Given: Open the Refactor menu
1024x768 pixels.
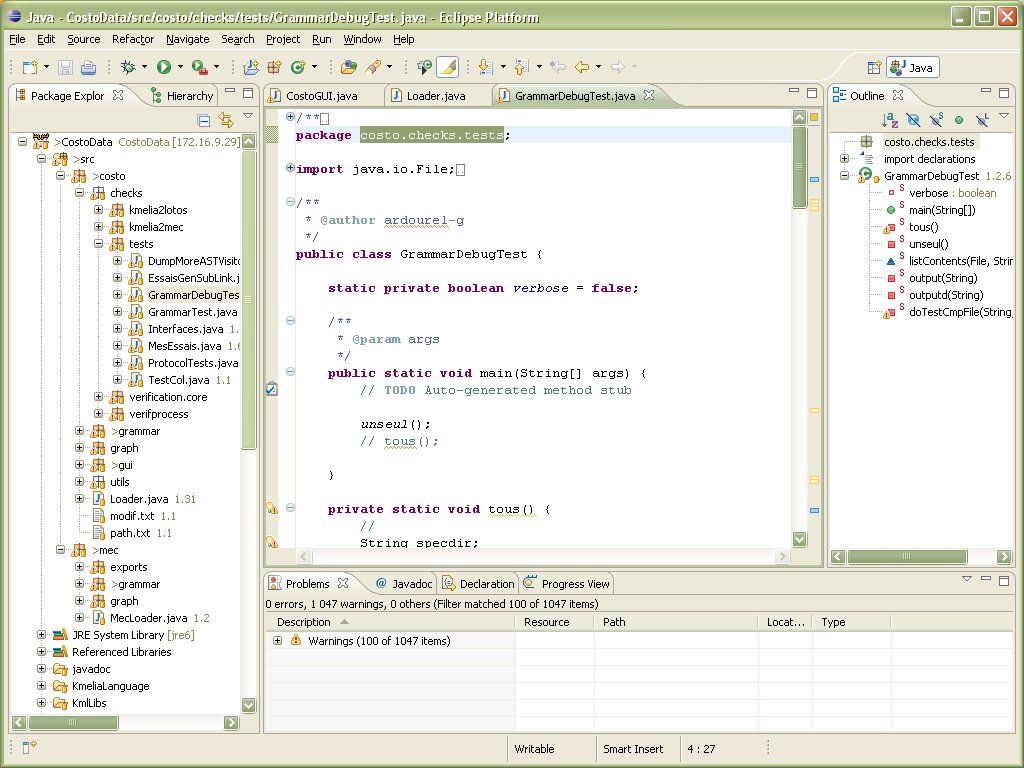Looking at the screenshot, I should coord(133,39).
